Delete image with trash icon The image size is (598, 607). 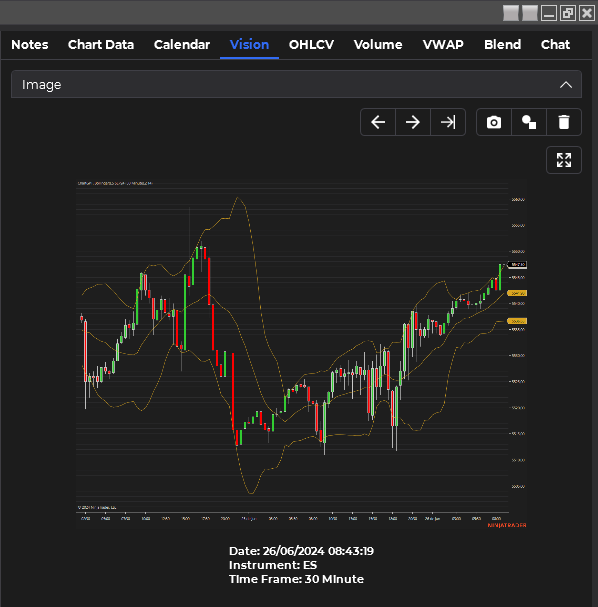(x=564, y=122)
